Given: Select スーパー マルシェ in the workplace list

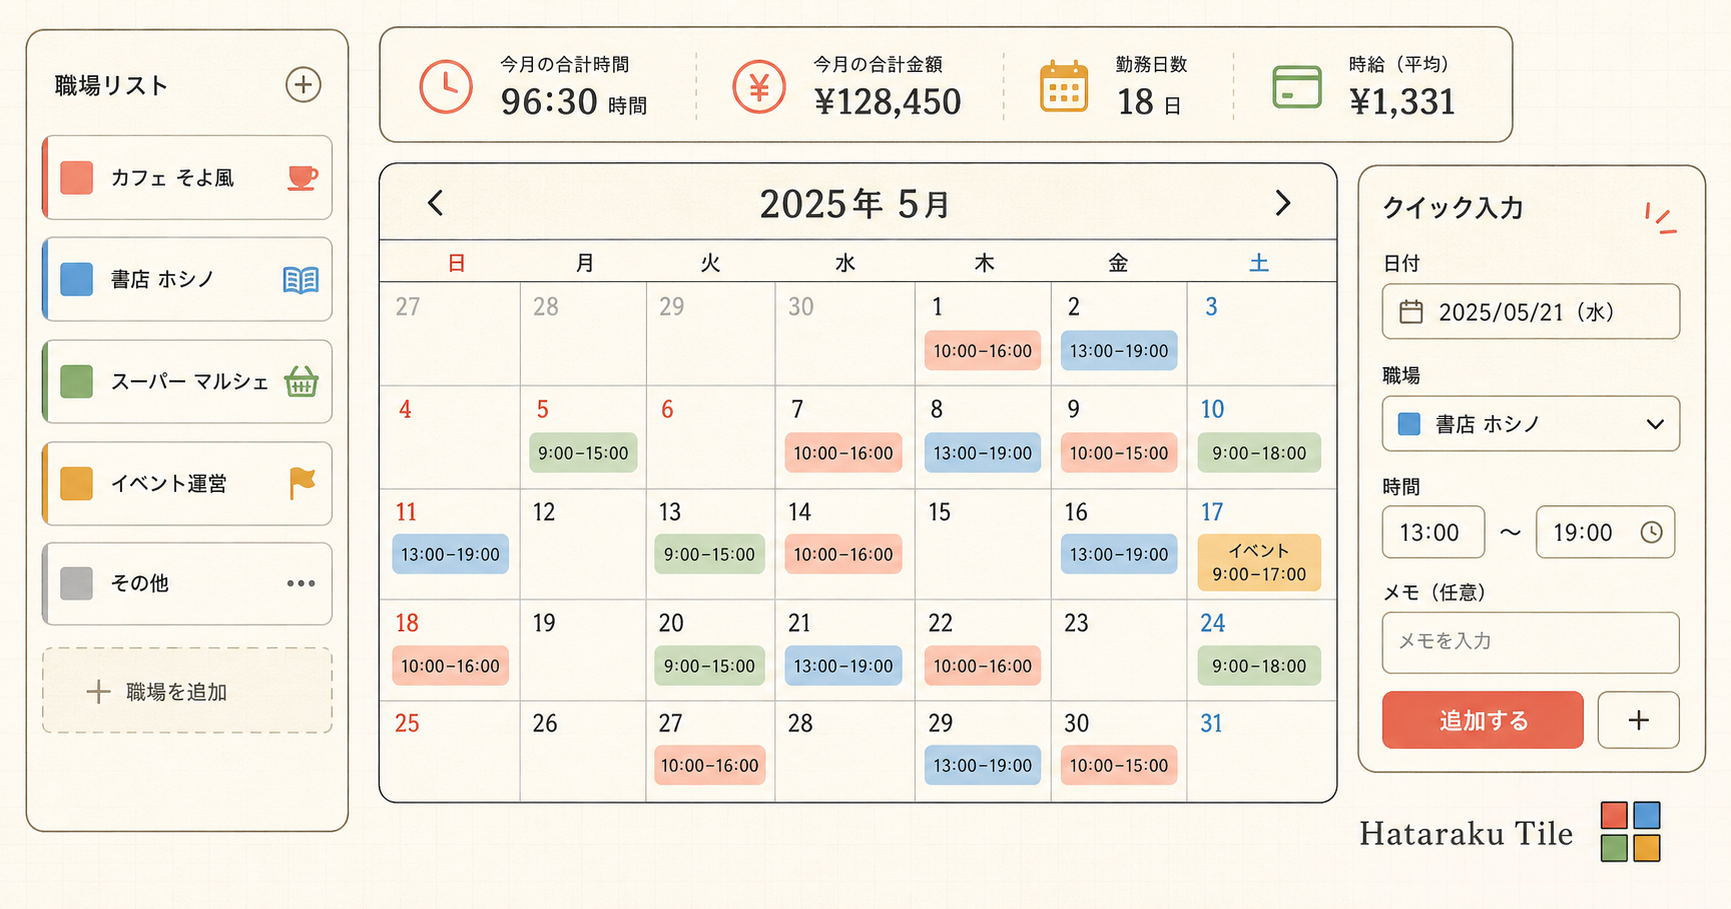Looking at the screenshot, I should click(187, 381).
